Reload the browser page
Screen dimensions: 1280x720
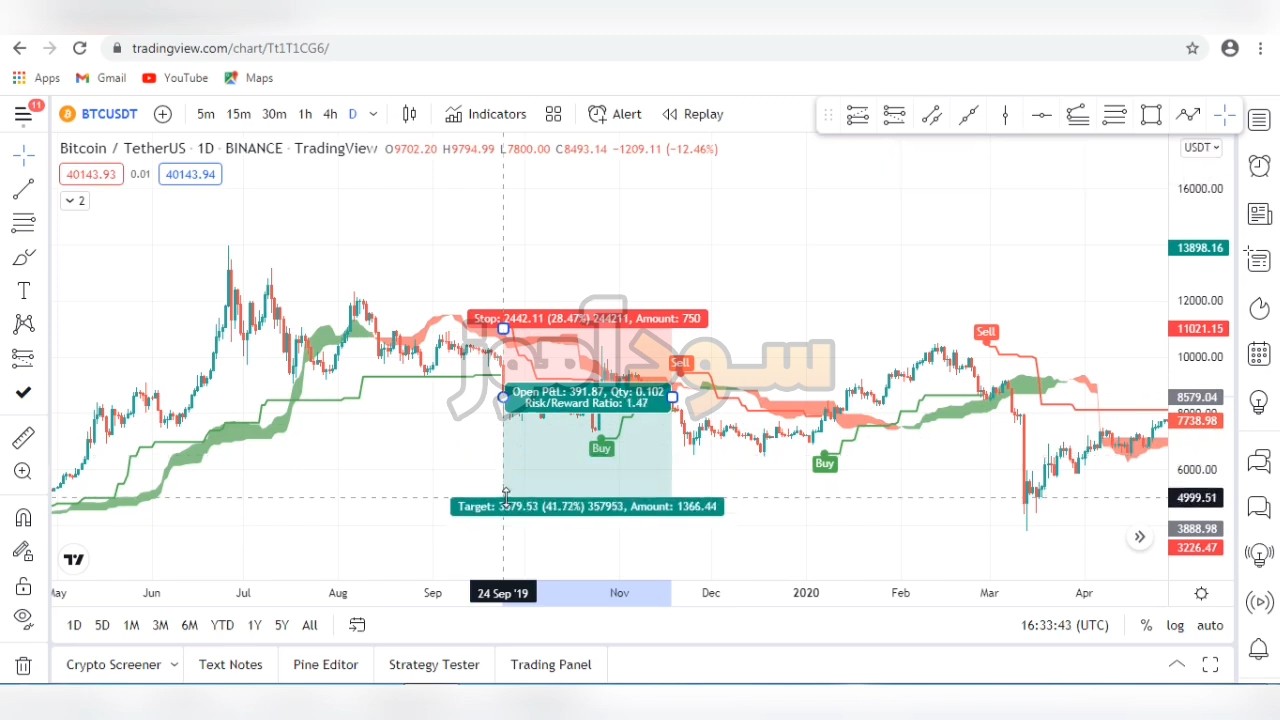pos(80,48)
